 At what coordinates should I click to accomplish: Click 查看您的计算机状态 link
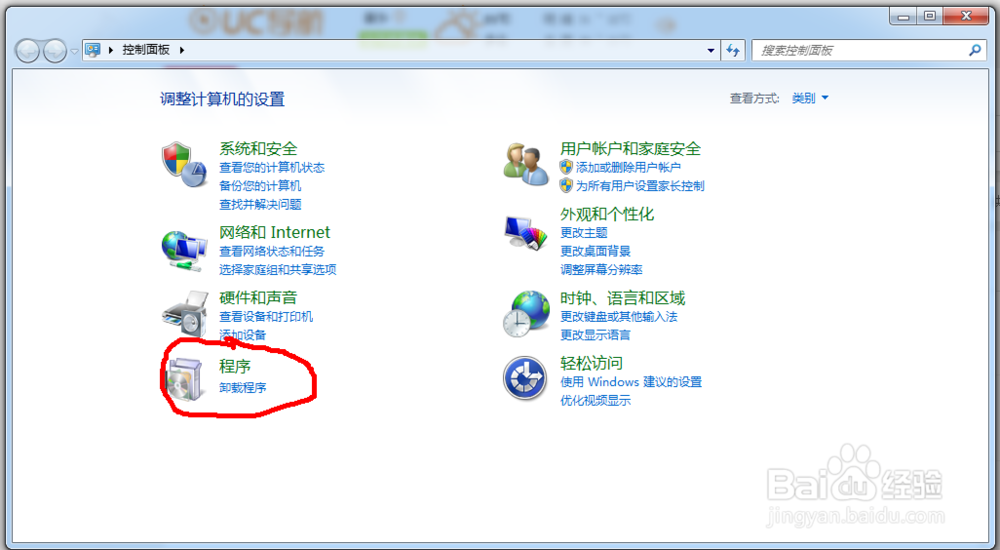(272, 168)
